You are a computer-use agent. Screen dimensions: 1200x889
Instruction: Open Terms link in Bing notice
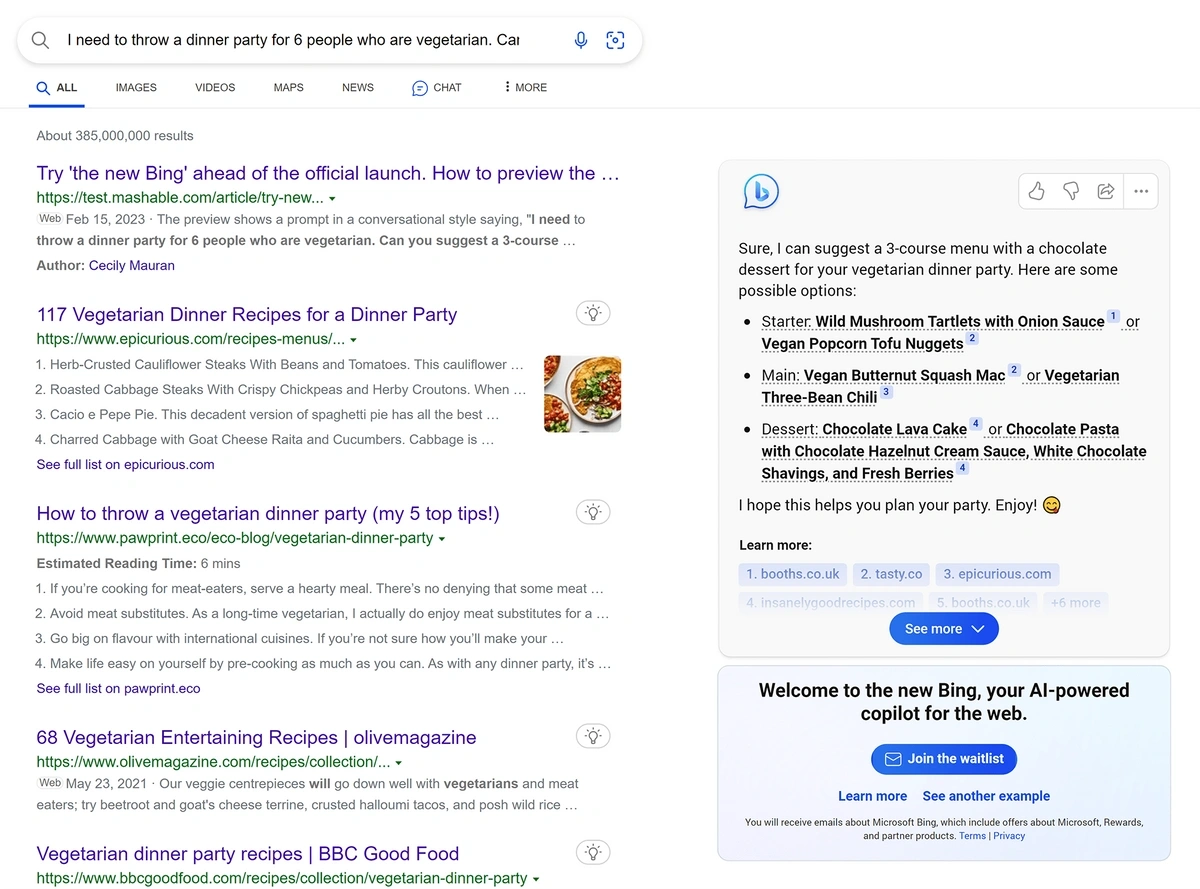972,836
